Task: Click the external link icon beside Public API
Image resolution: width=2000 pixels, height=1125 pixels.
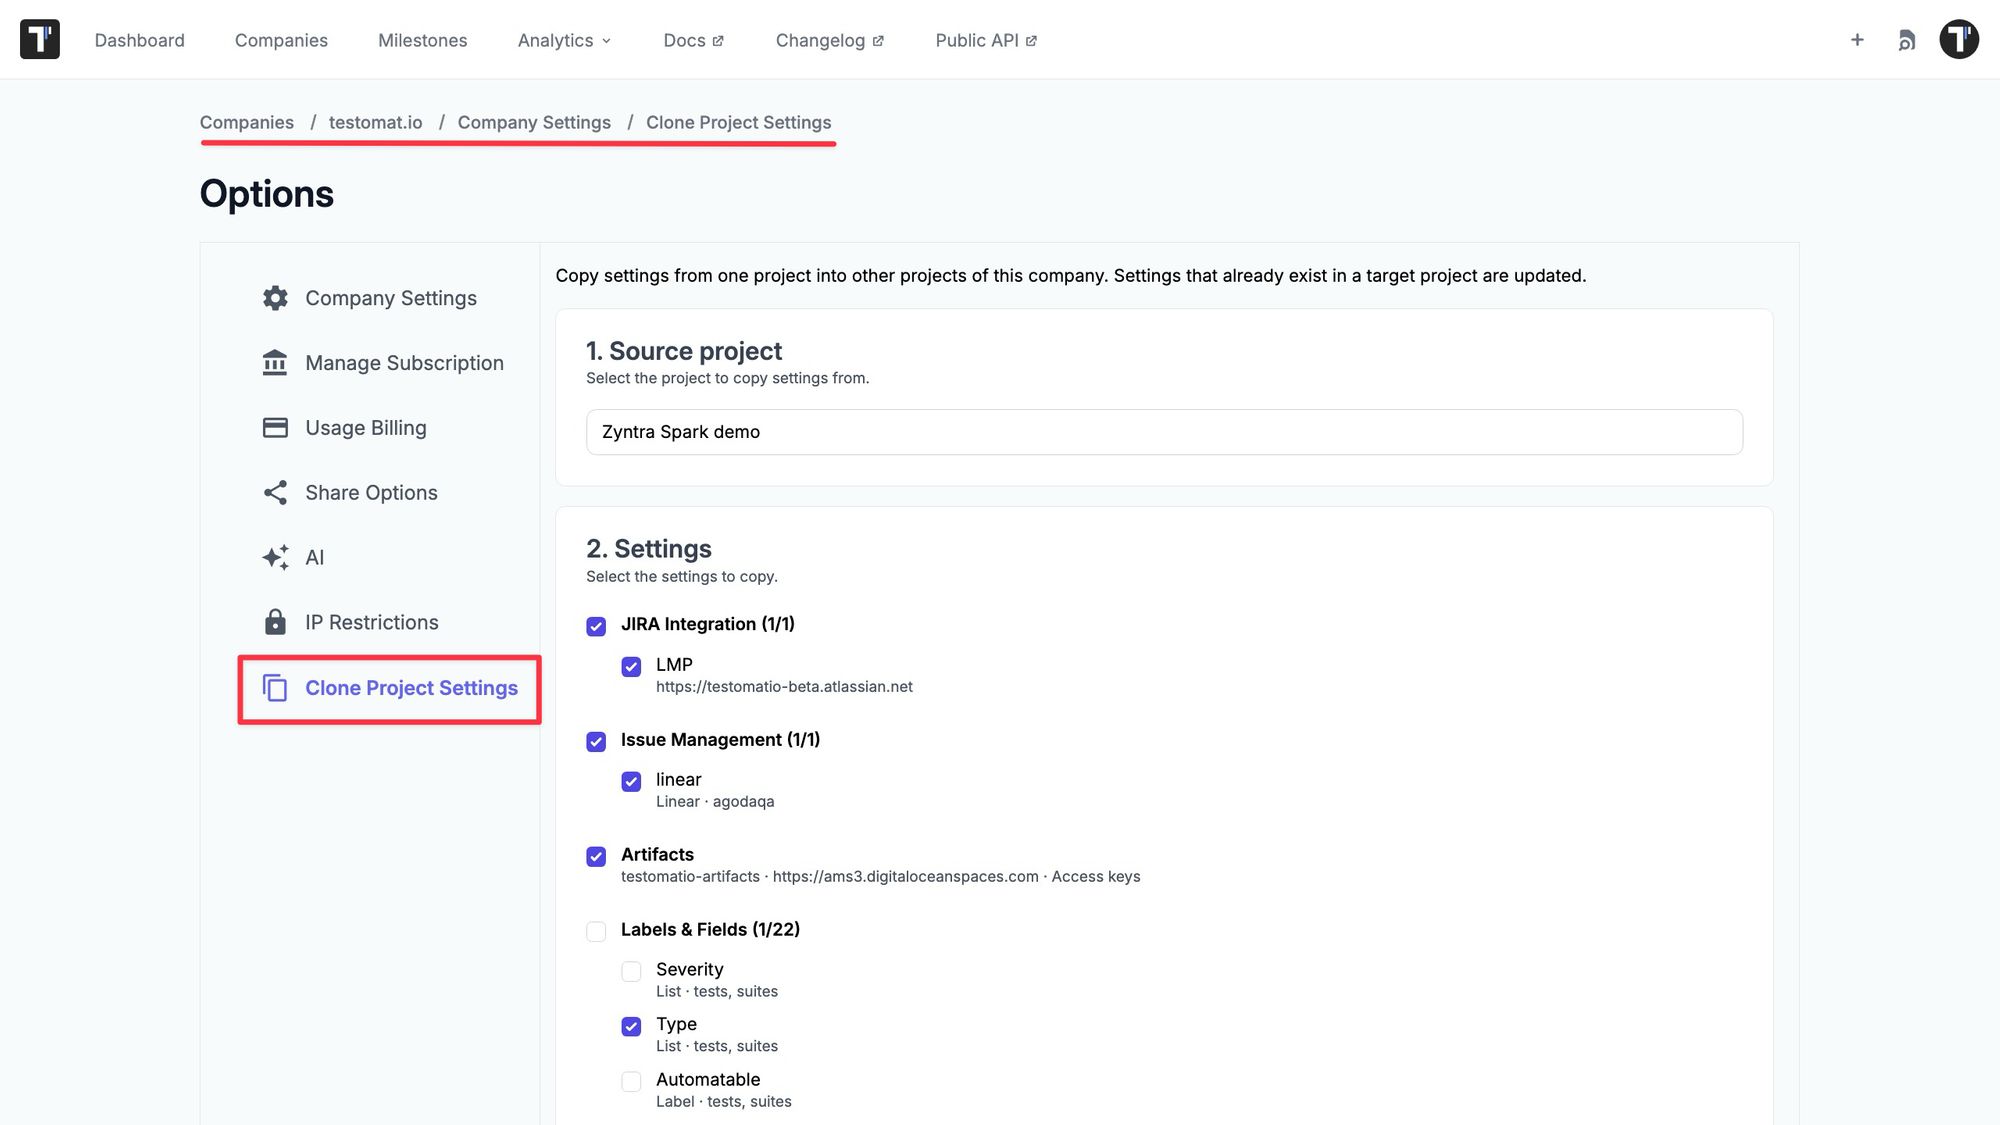Action: [x=1031, y=41]
